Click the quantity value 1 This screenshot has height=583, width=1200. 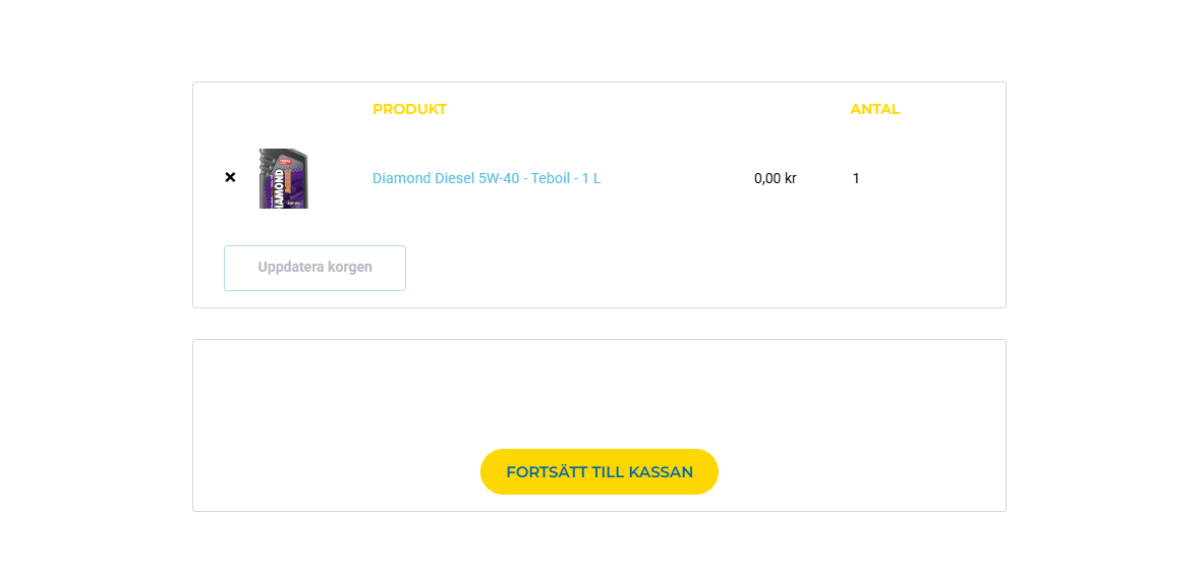856,178
